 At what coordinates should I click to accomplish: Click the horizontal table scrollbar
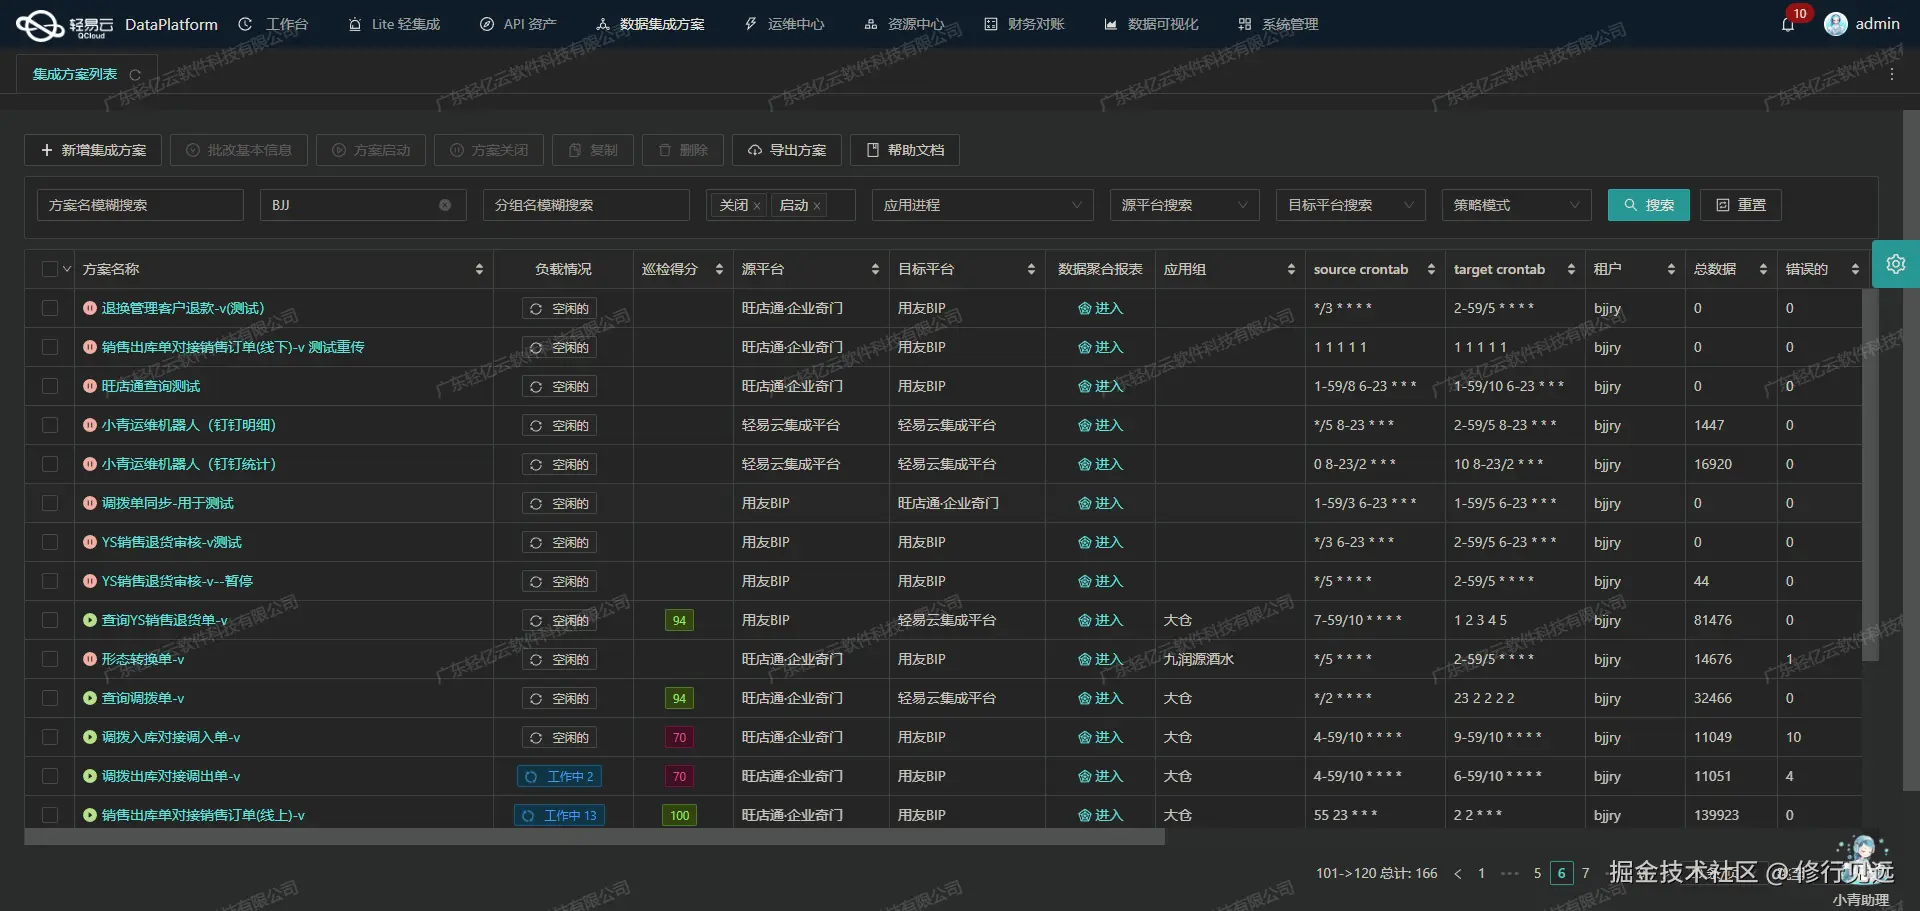tap(594, 837)
